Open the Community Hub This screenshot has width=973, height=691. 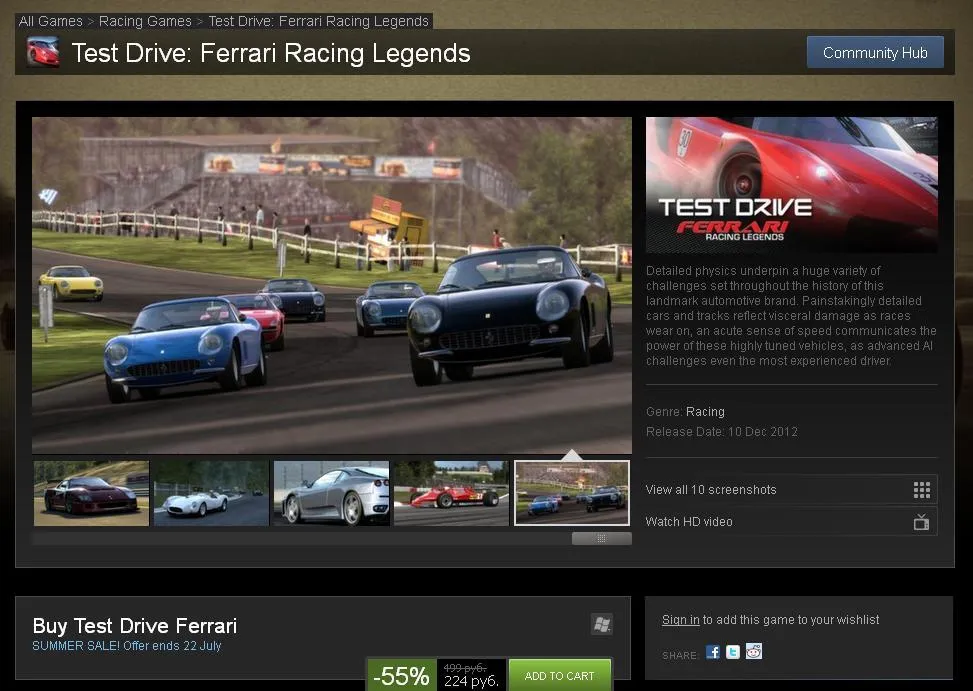click(x=875, y=53)
